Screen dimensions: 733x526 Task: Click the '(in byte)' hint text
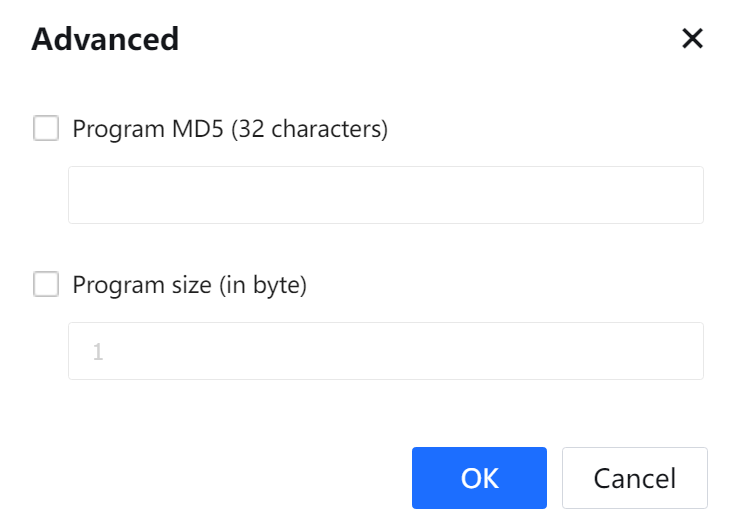(262, 285)
